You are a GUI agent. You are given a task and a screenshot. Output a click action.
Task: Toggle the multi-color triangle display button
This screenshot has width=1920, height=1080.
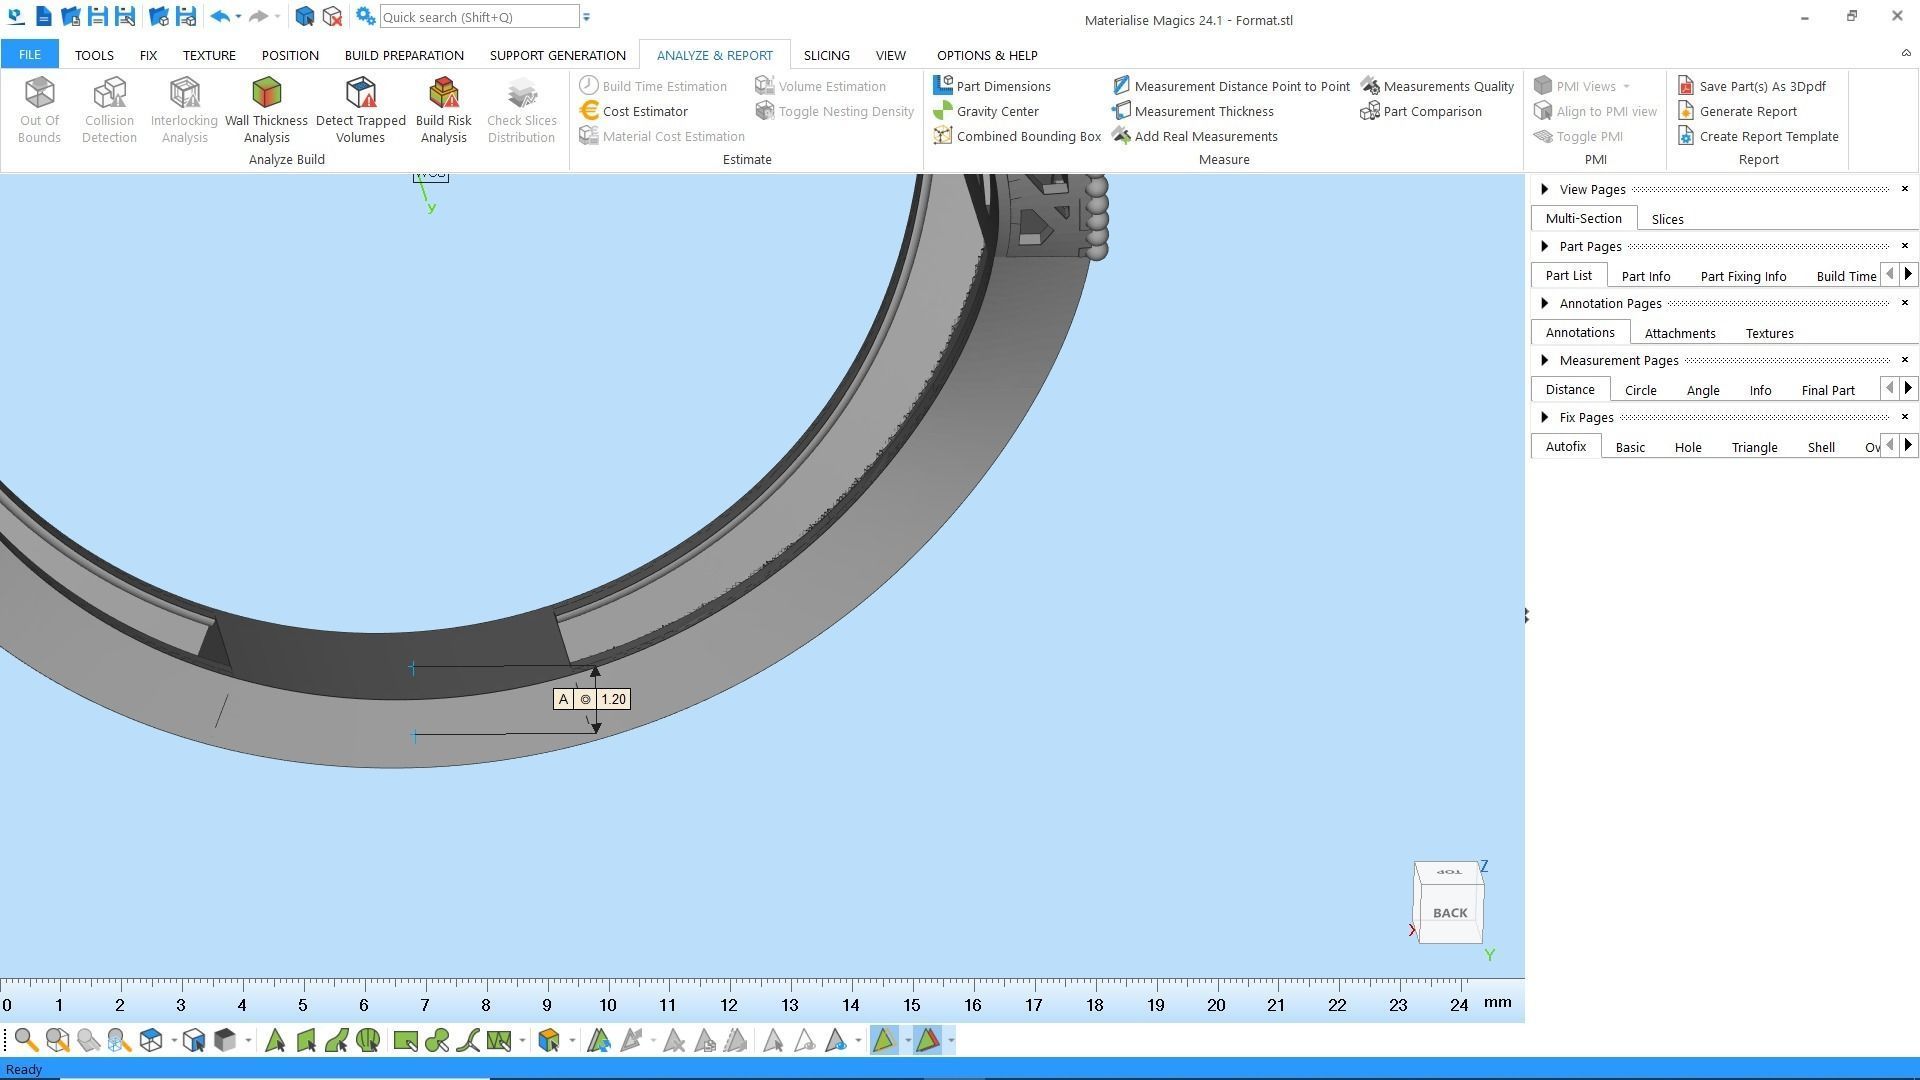[x=927, y=1041]
